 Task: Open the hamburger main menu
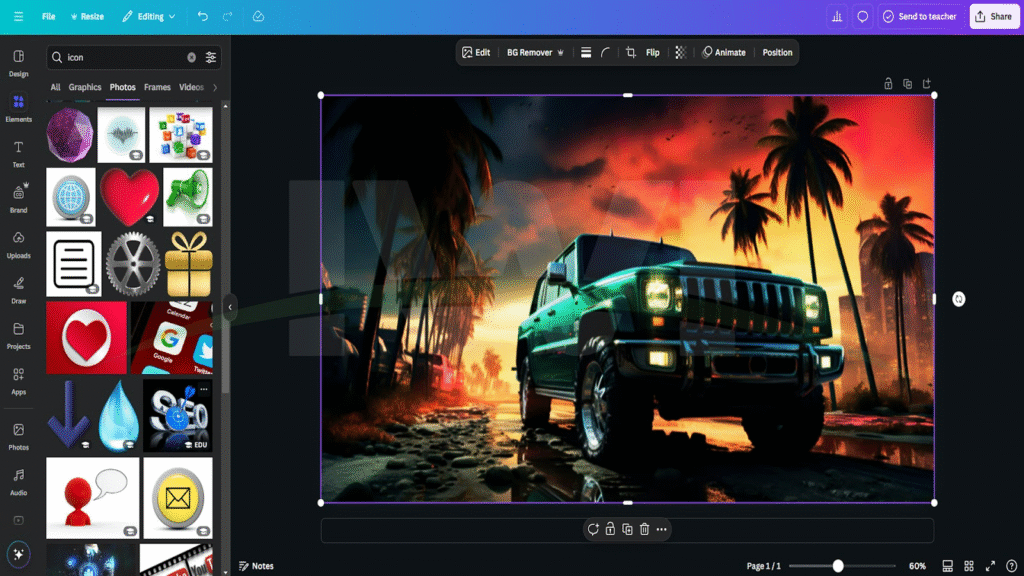(18, 16)
